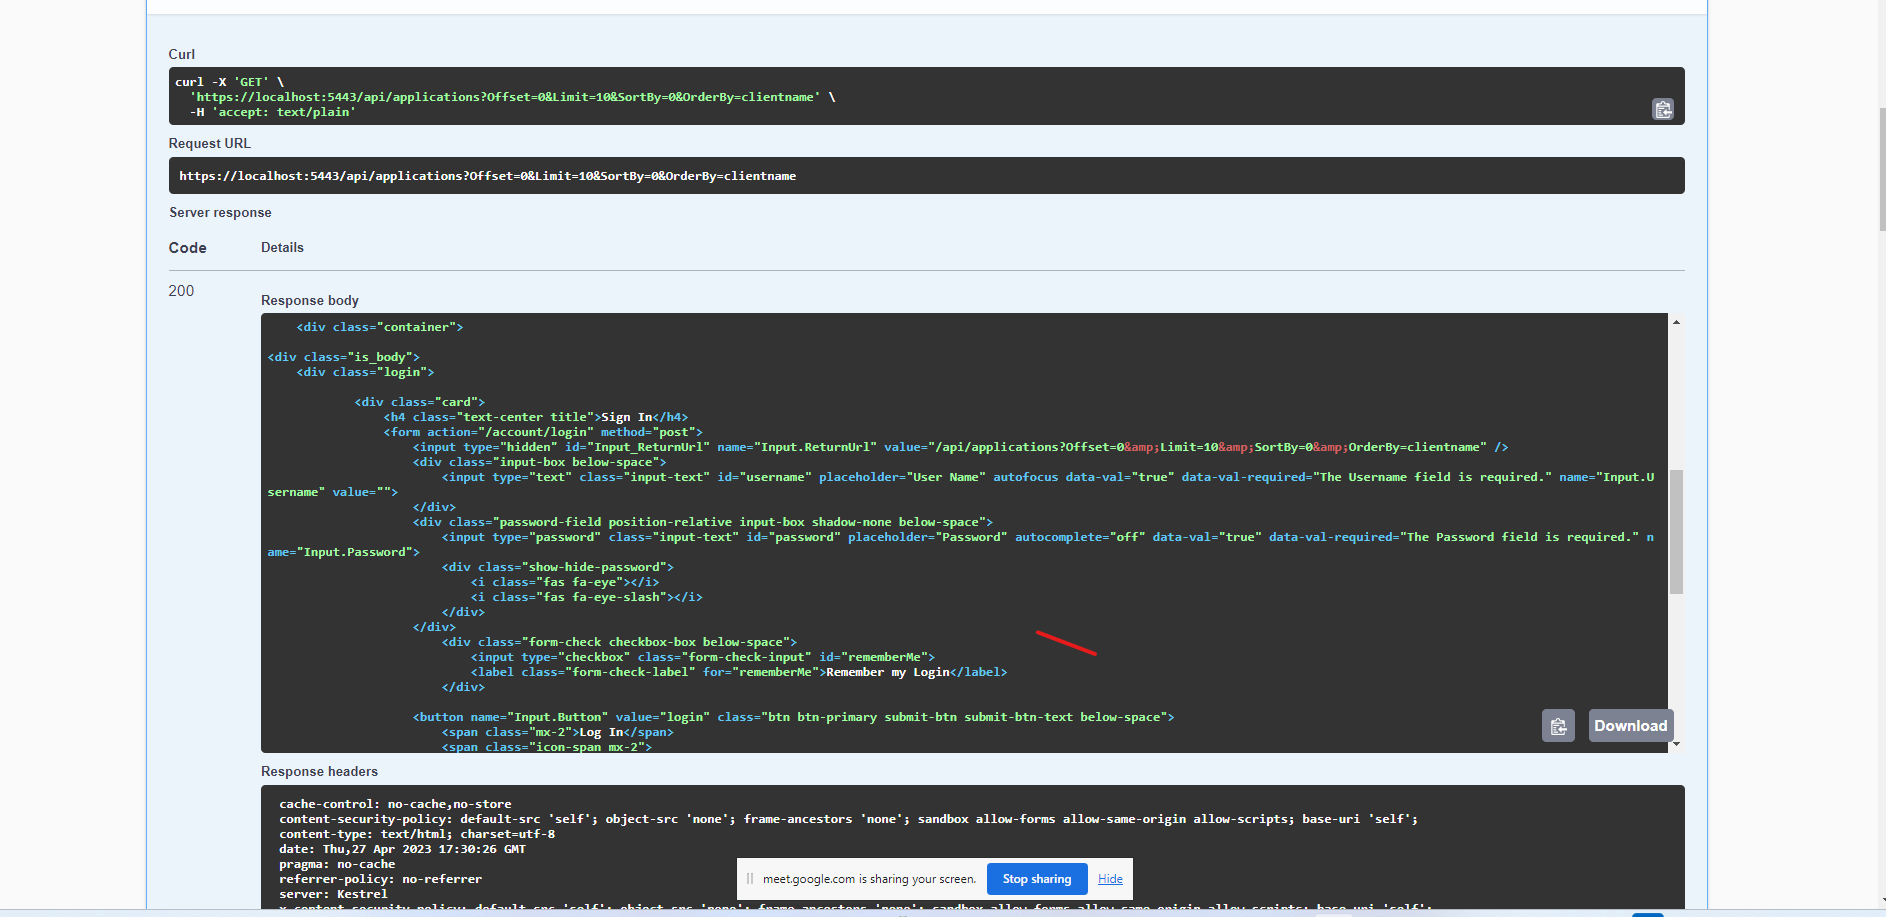Click the "referrer-policy: no-referrer" header line
1886x917 pixels.
380,879
